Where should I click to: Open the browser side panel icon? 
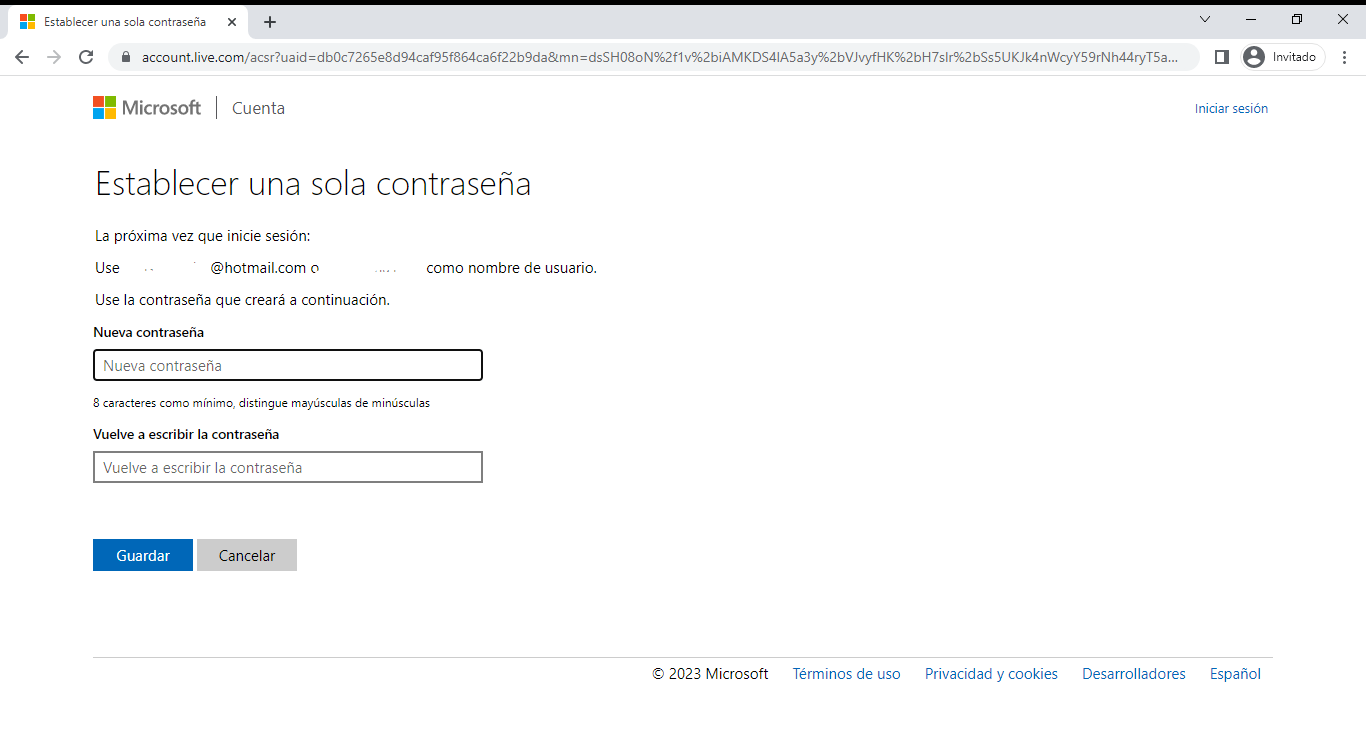[x=1221, y=57]
